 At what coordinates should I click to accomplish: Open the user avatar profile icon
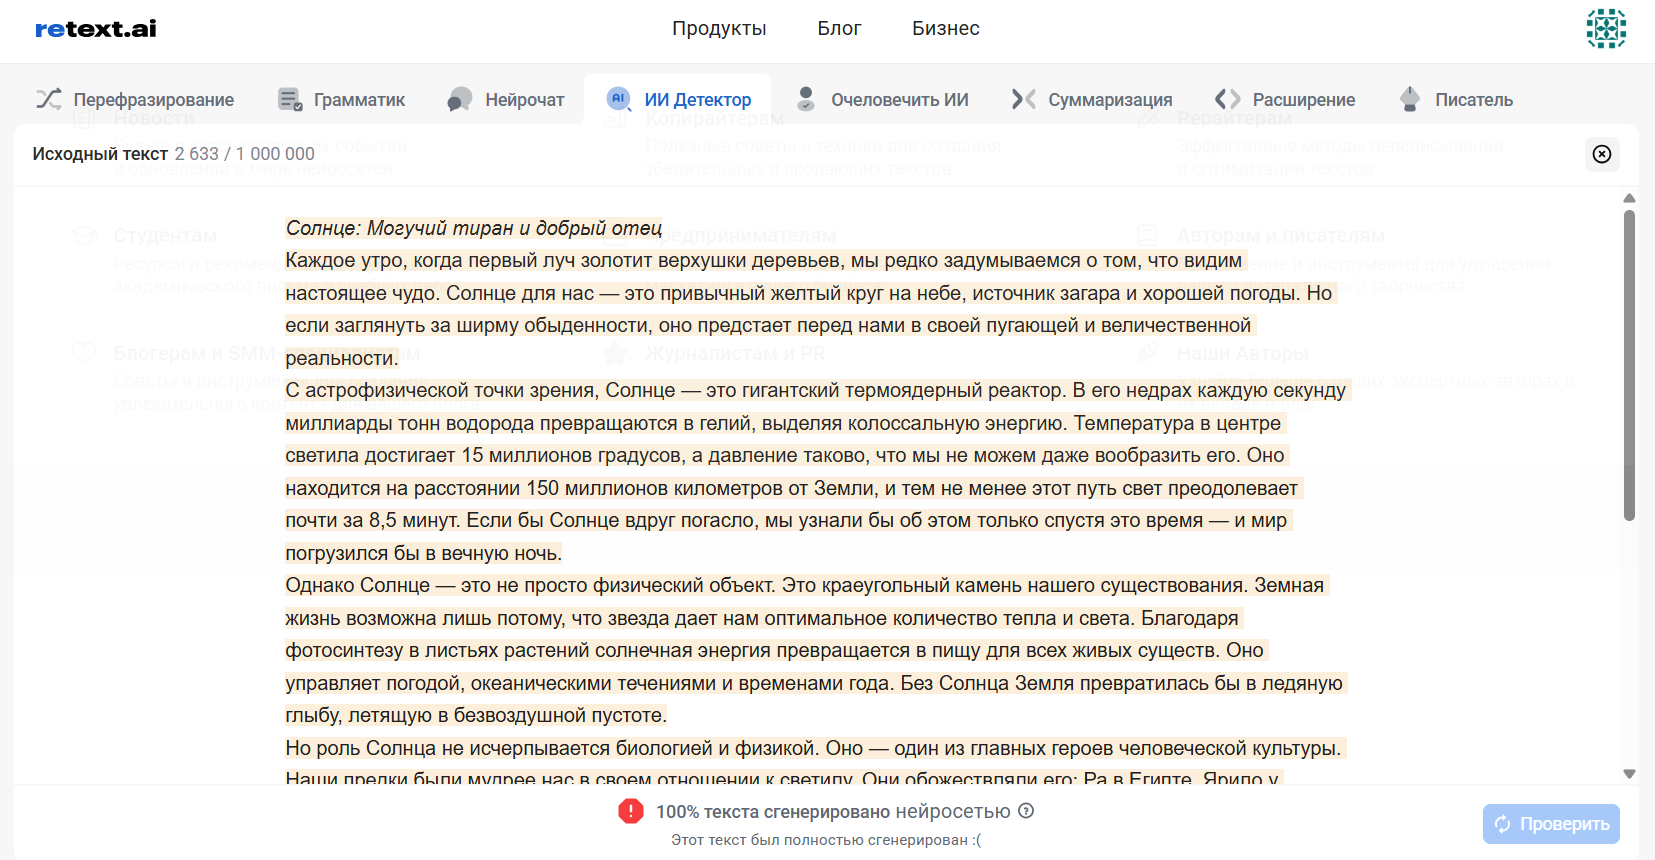(1606, 29)
